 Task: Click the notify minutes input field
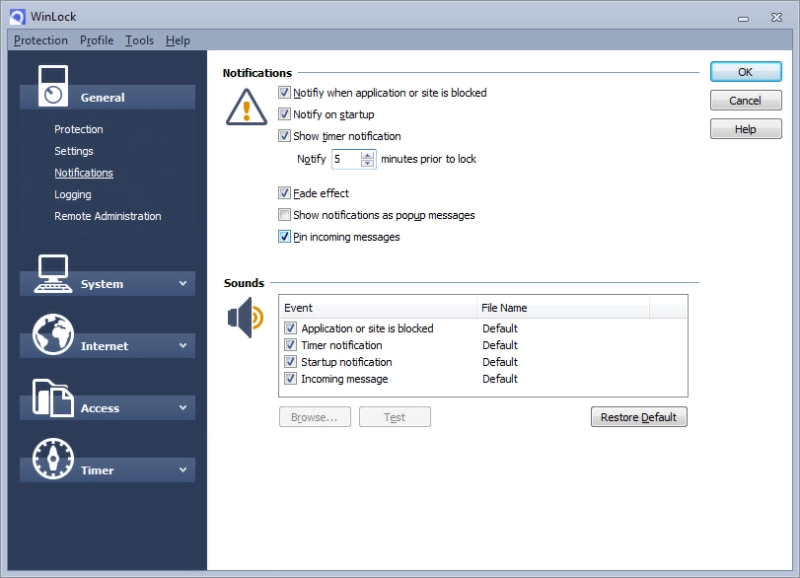[346, 159]
